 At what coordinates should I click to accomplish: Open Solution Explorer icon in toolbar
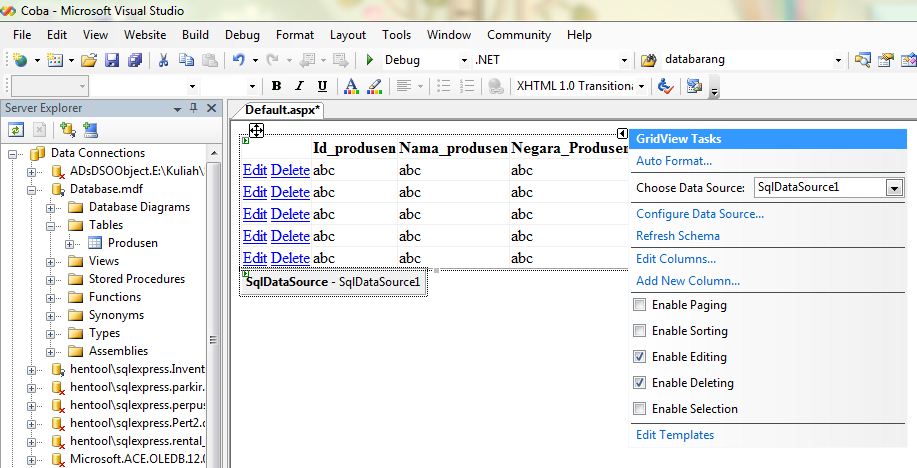click(863, 60)
